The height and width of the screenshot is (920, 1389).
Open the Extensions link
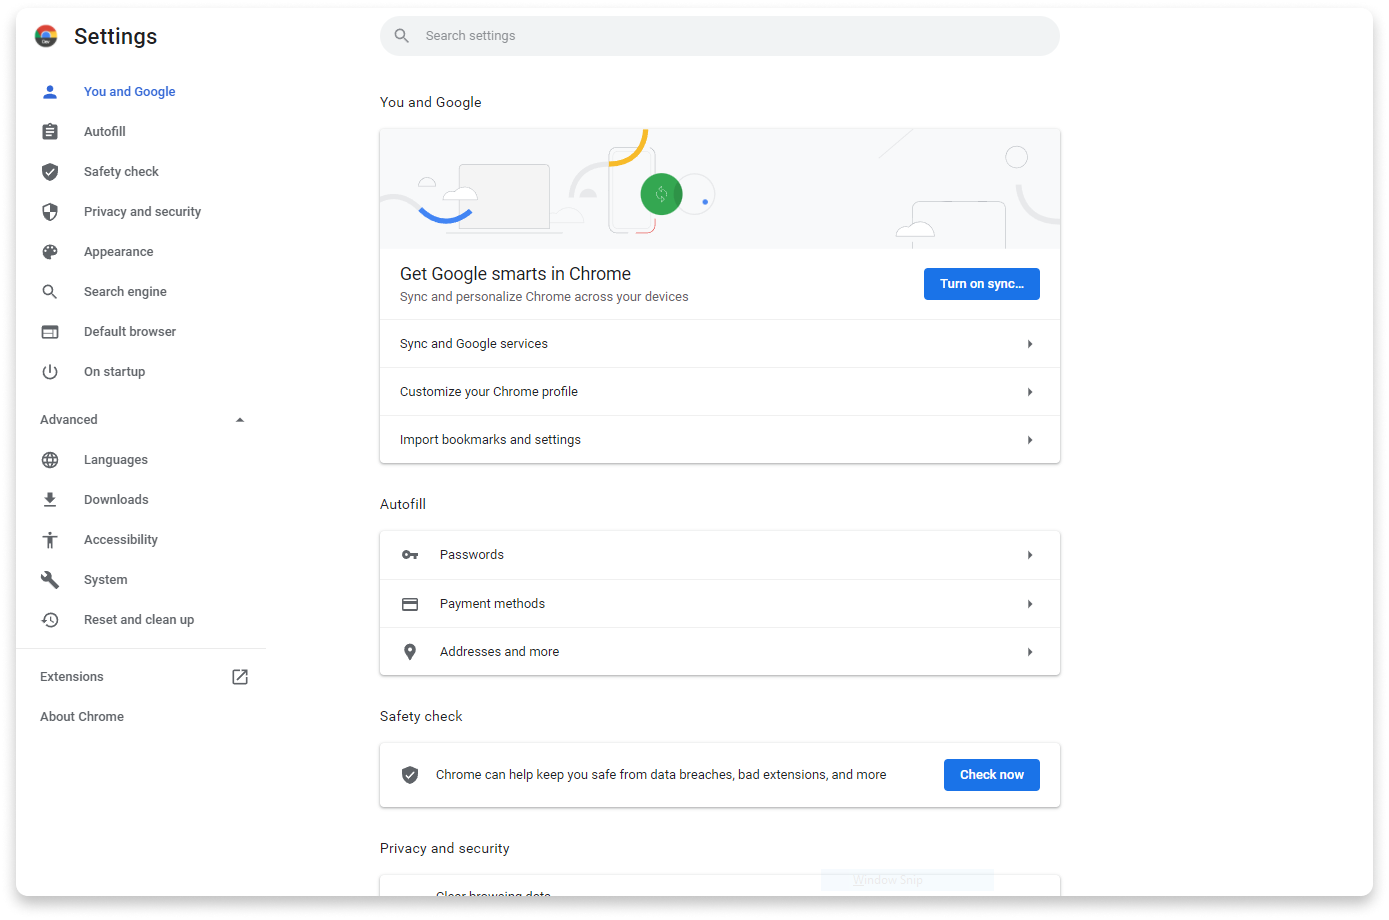(x=72, y=677)
